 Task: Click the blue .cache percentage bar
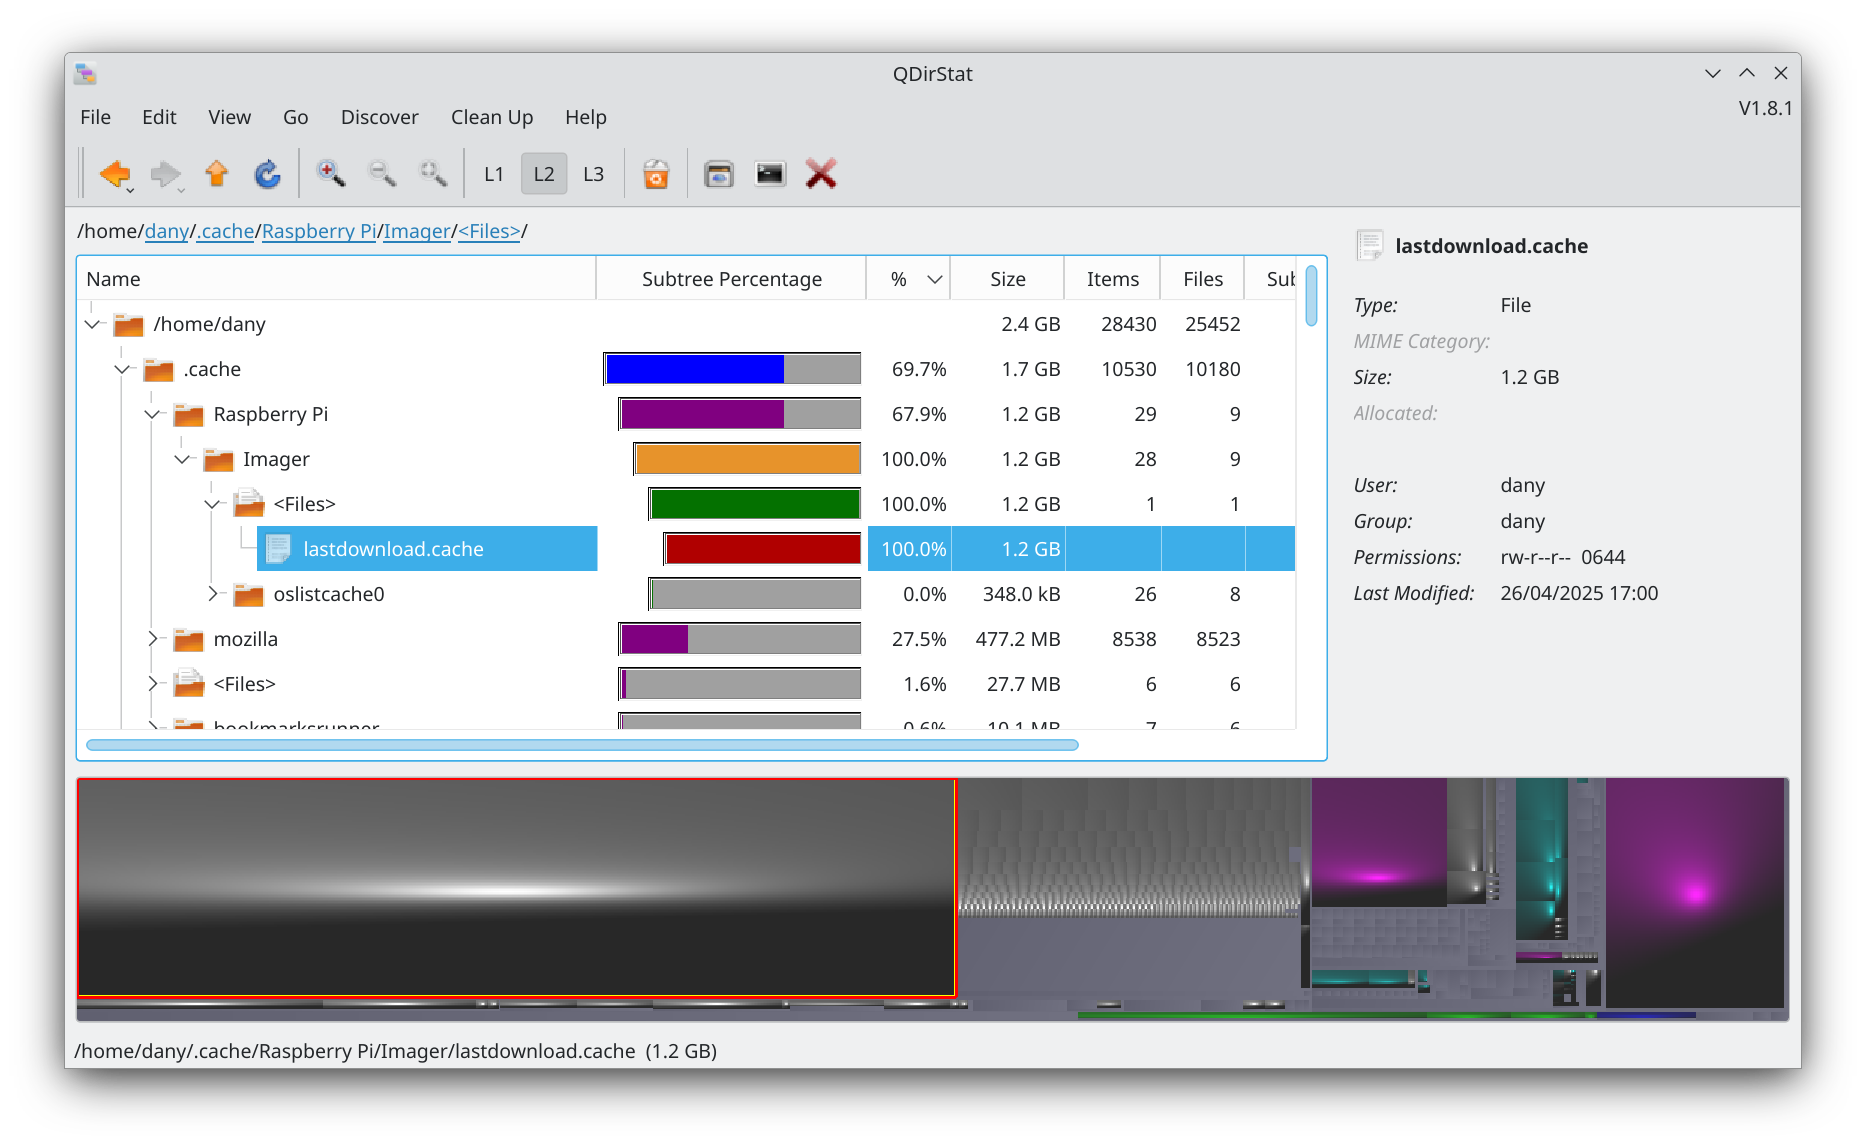pos(732,369)
